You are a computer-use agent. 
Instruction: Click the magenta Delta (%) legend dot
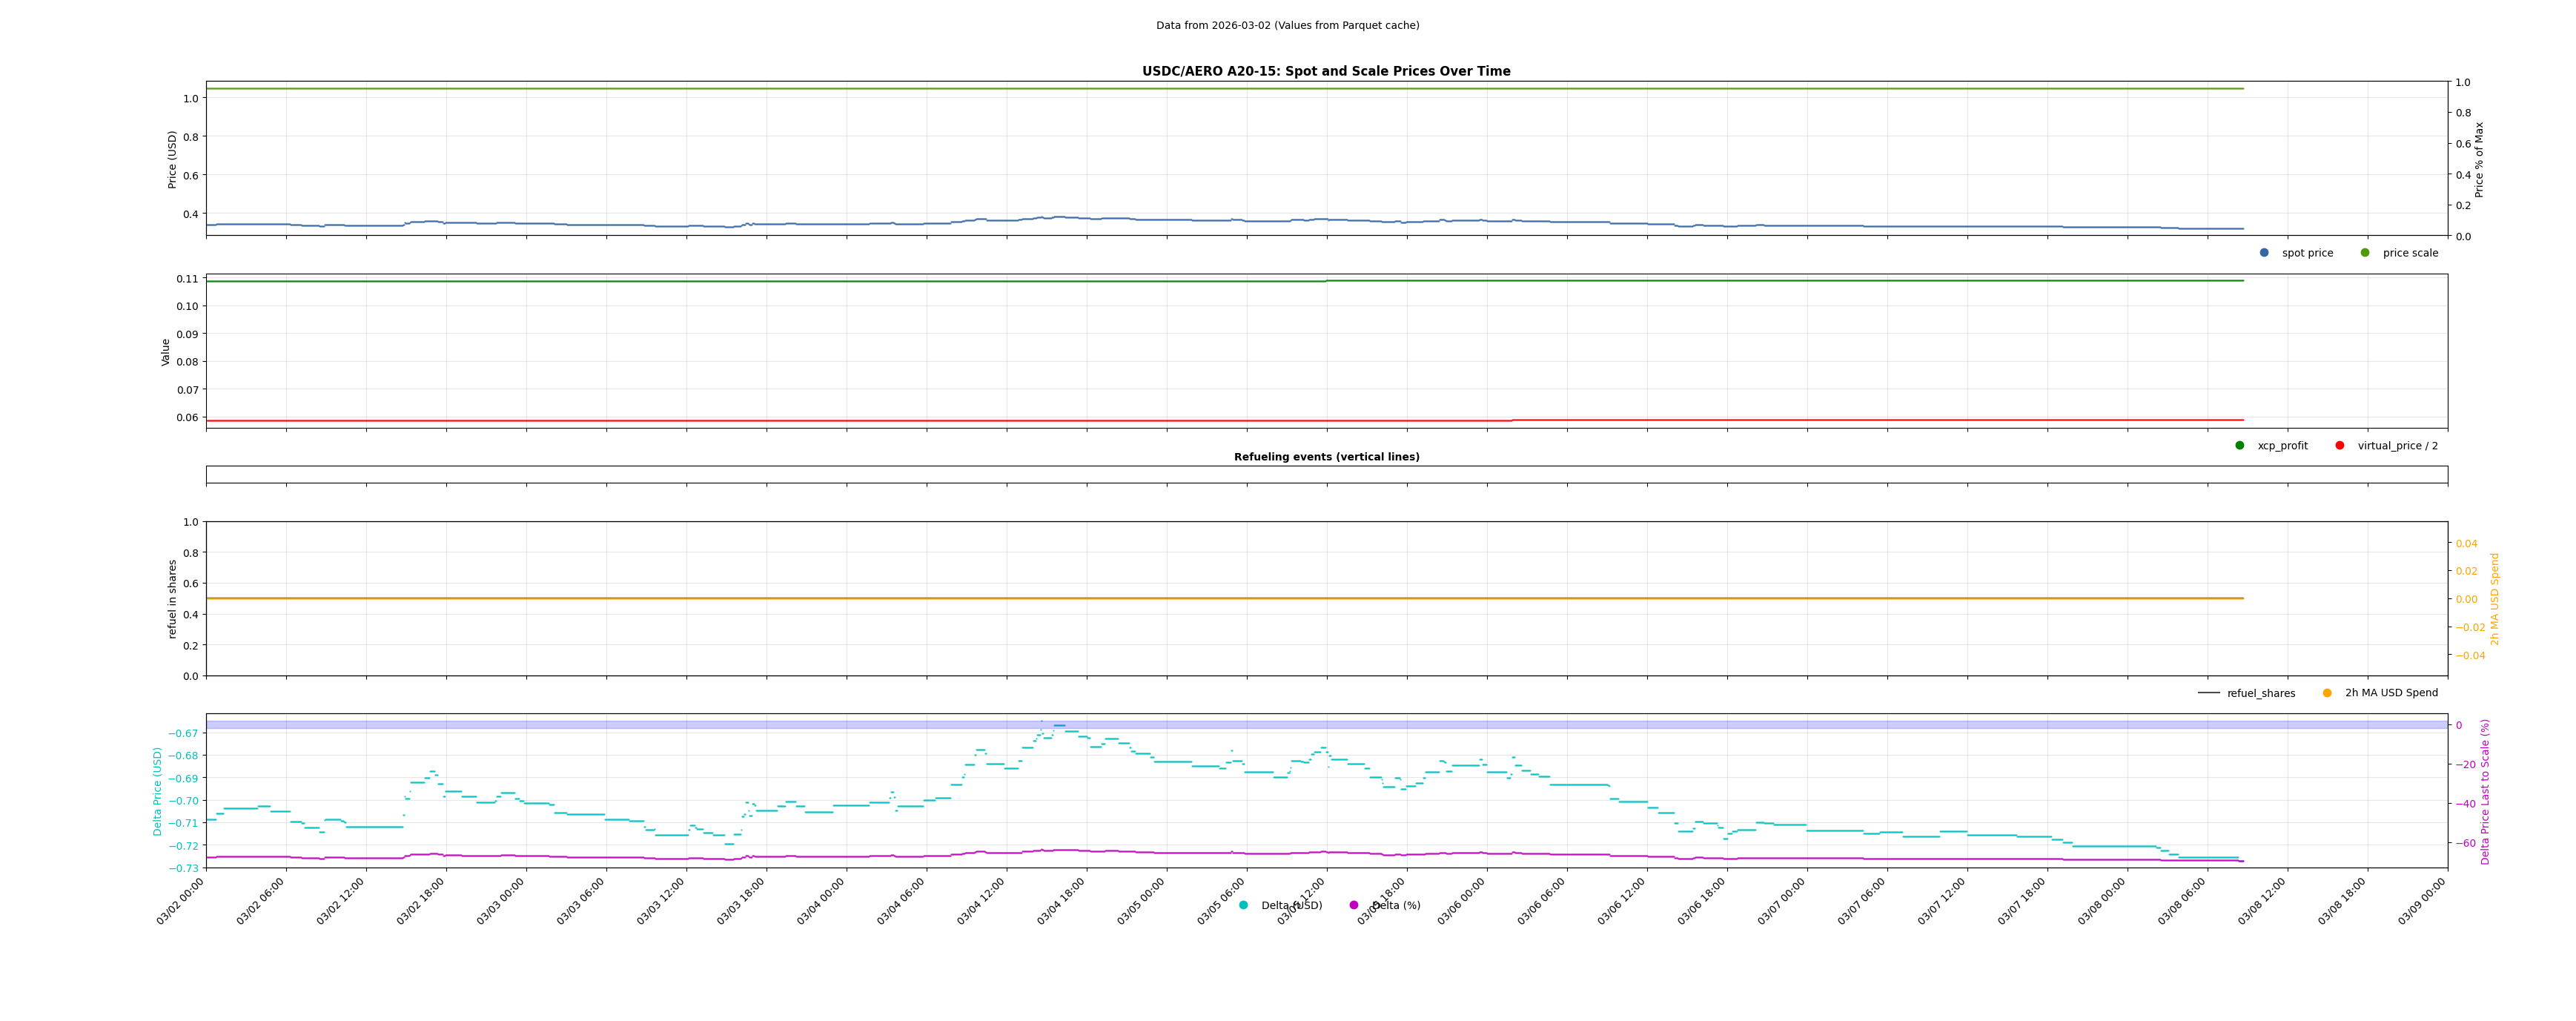coord(1354,905)
